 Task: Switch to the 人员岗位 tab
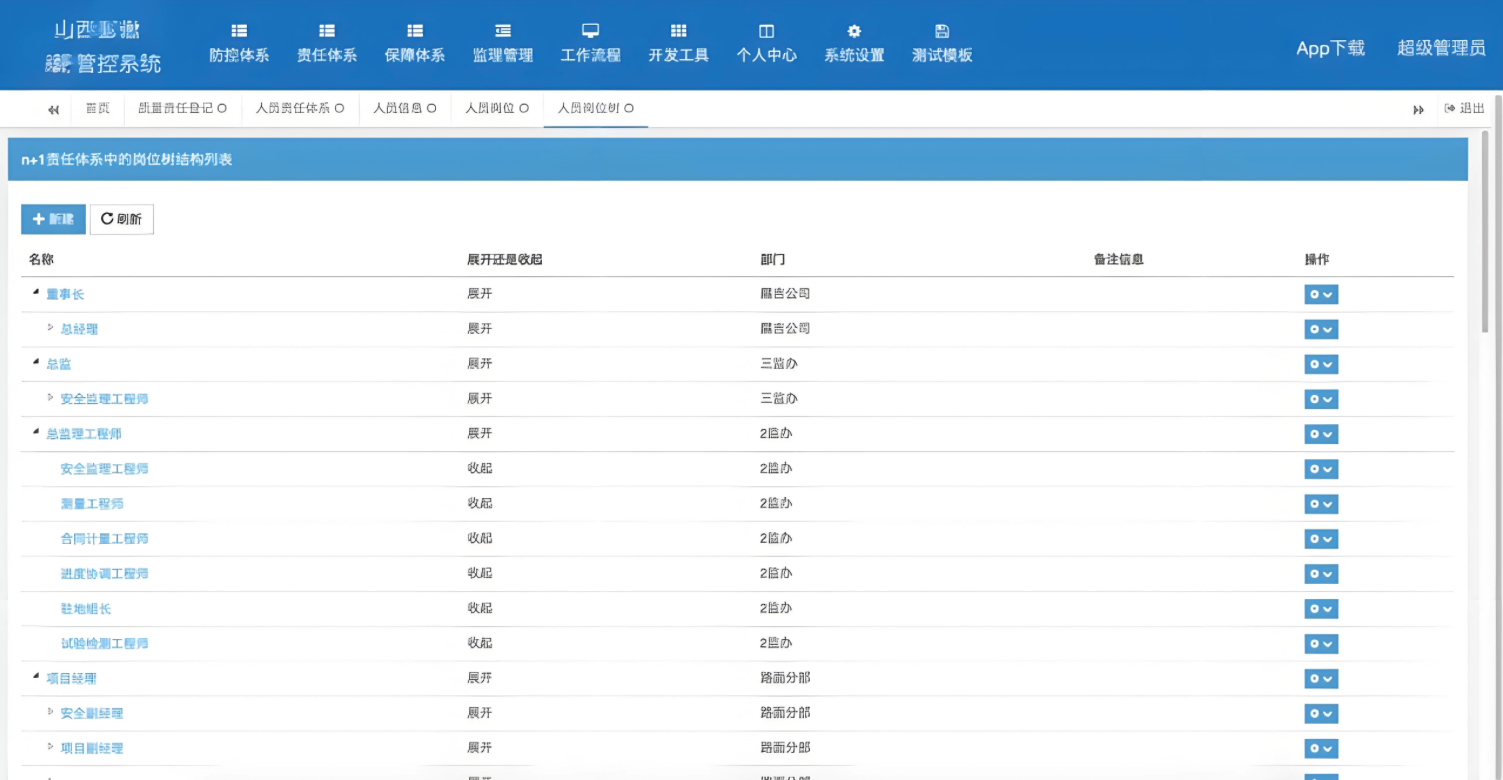(490, 109)
